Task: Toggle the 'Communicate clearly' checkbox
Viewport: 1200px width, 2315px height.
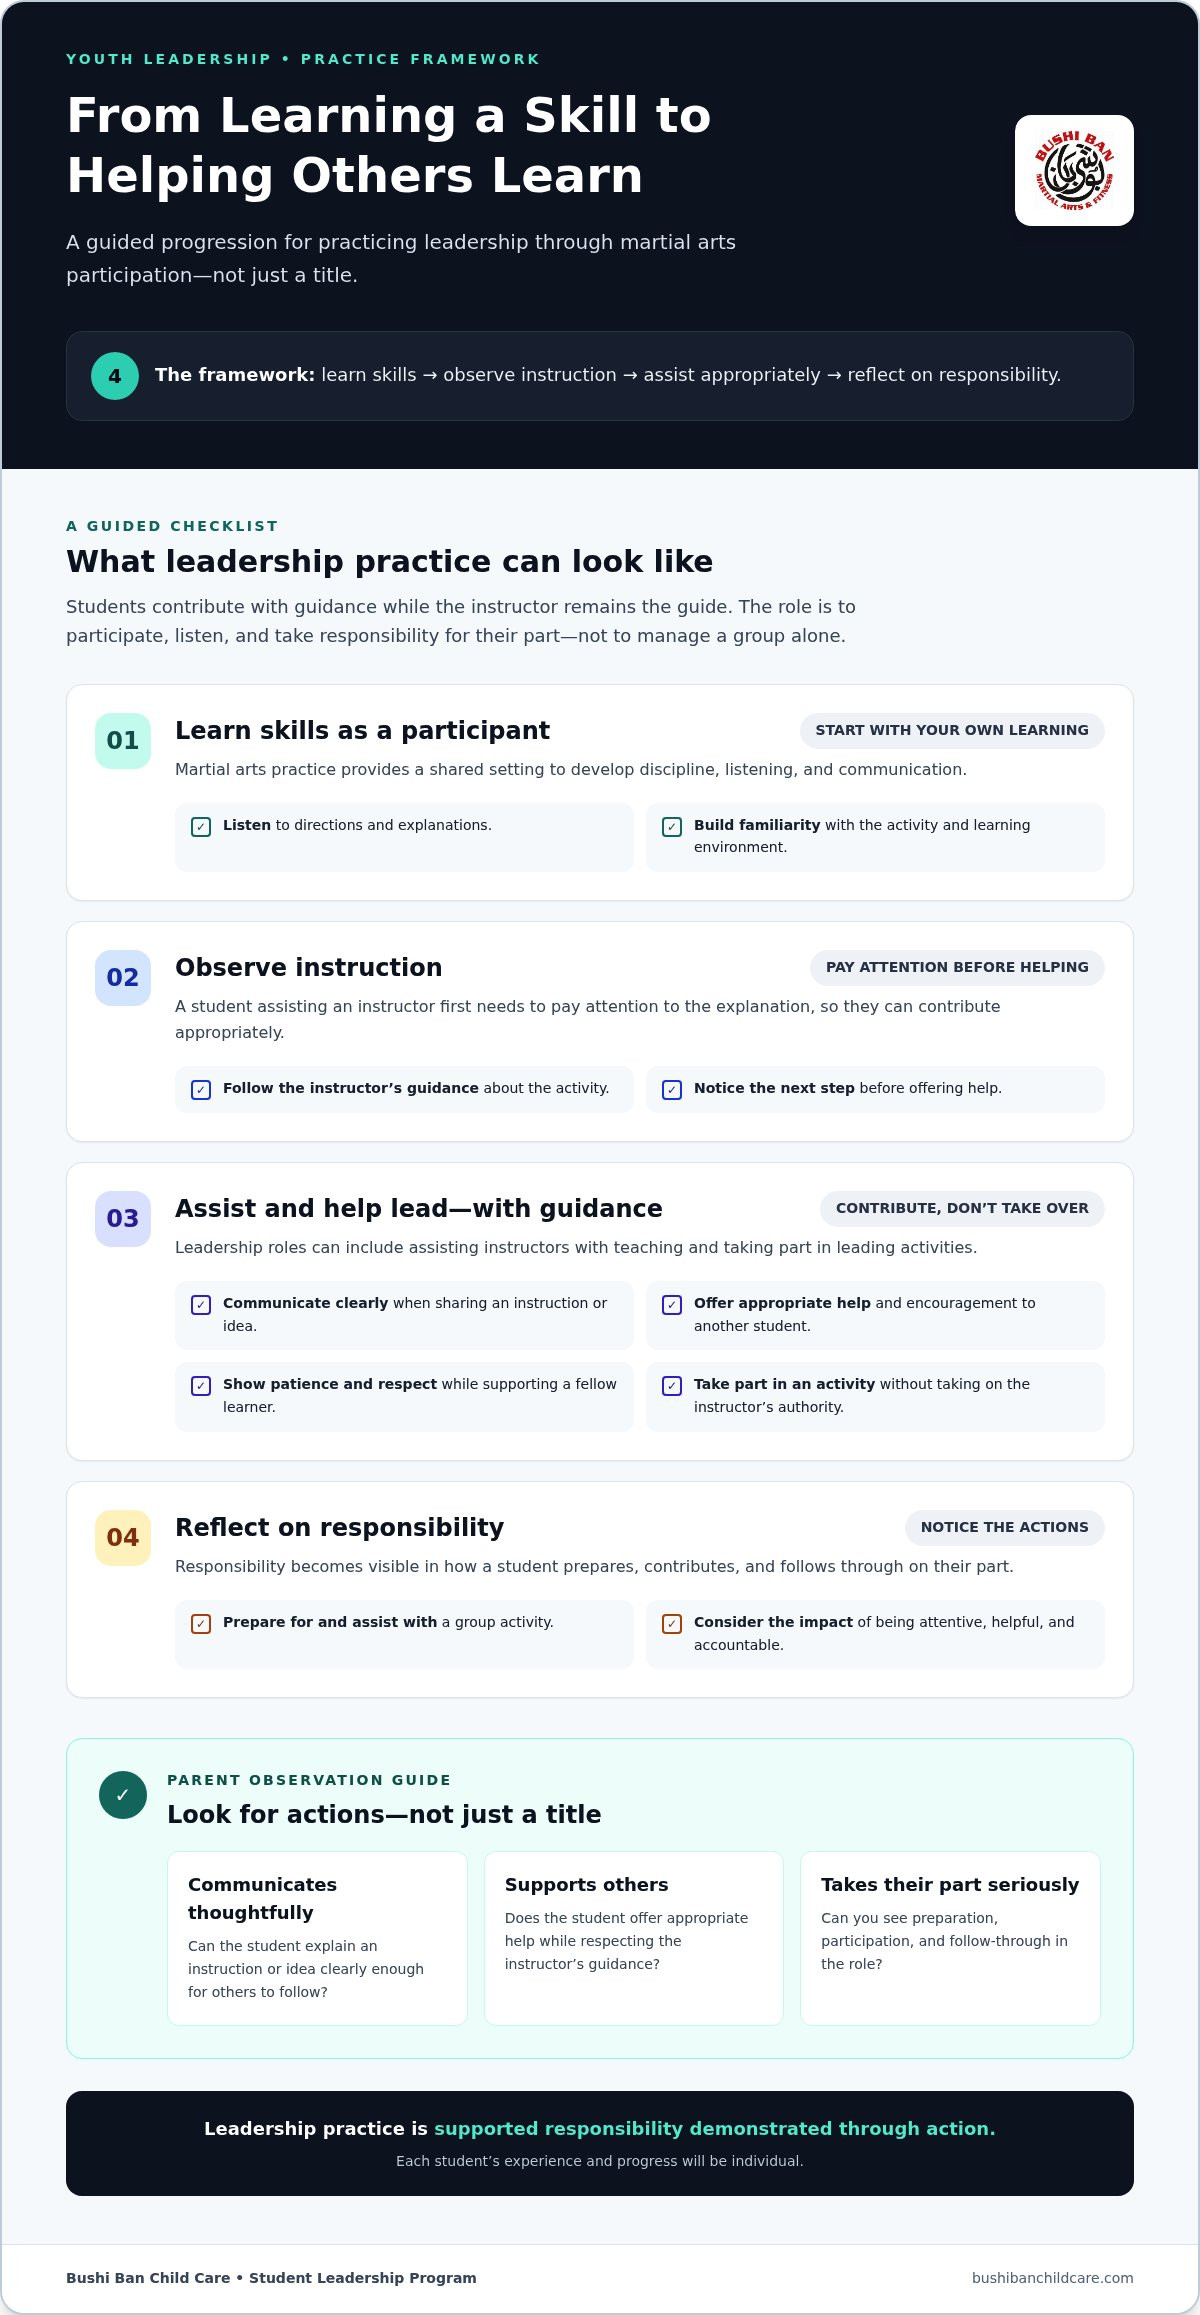Action: coord(201,1305)
